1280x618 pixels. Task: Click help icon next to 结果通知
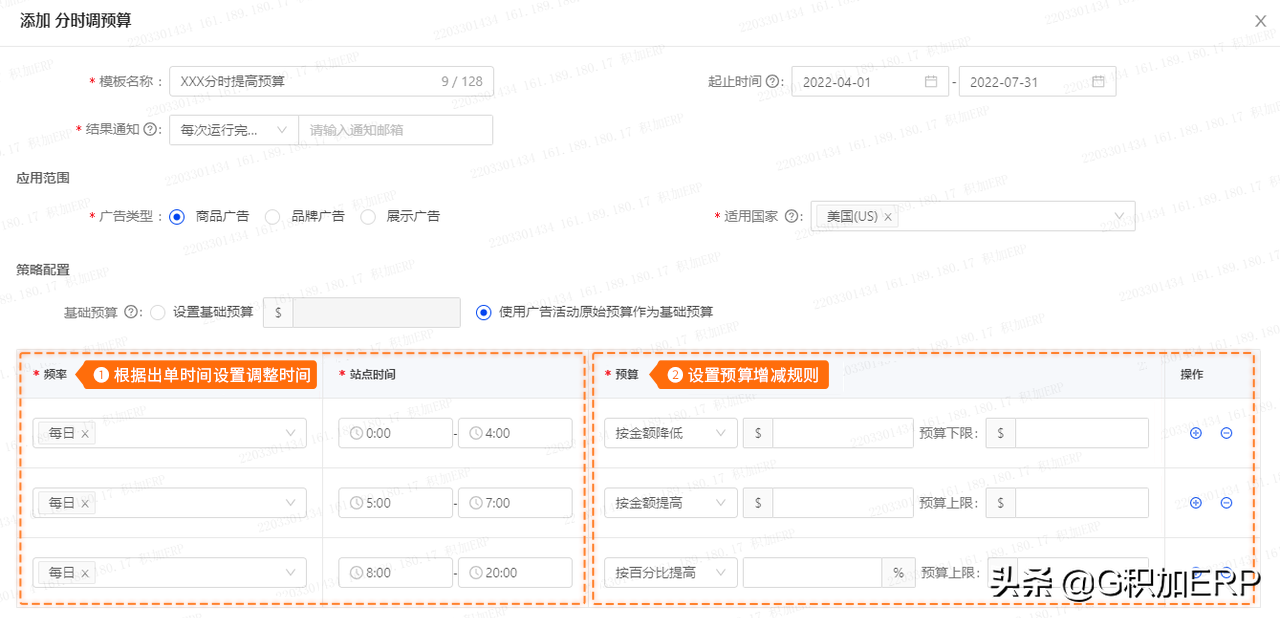pyautogui.click(x=151, y=130)
